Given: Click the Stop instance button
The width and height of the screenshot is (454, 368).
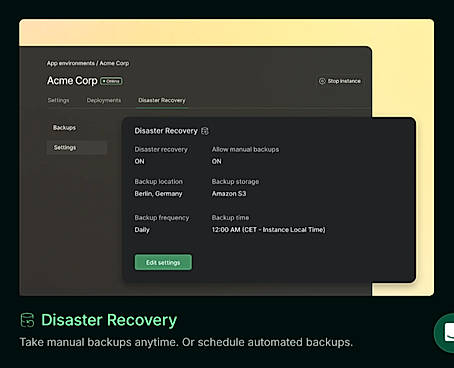Looking at the screenshot, I should tap(340, 81).
